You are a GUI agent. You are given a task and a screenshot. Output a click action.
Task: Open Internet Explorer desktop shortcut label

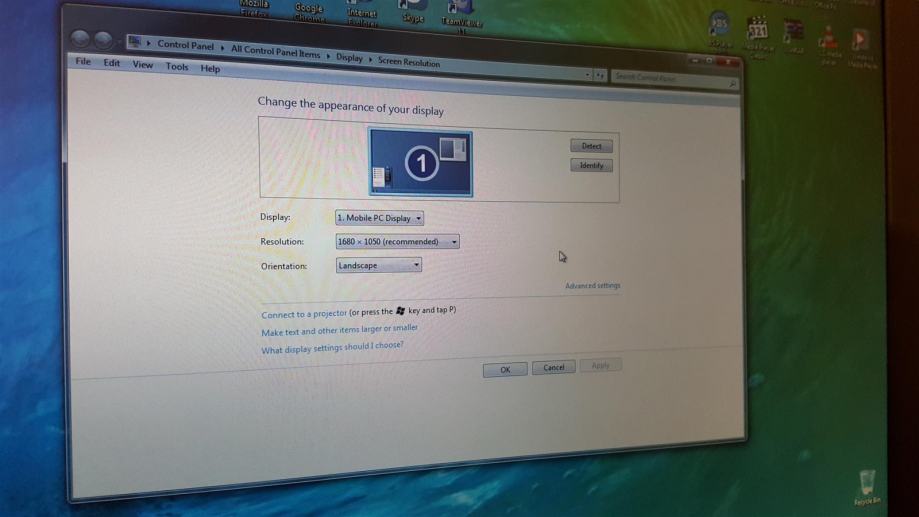[362, 17]
